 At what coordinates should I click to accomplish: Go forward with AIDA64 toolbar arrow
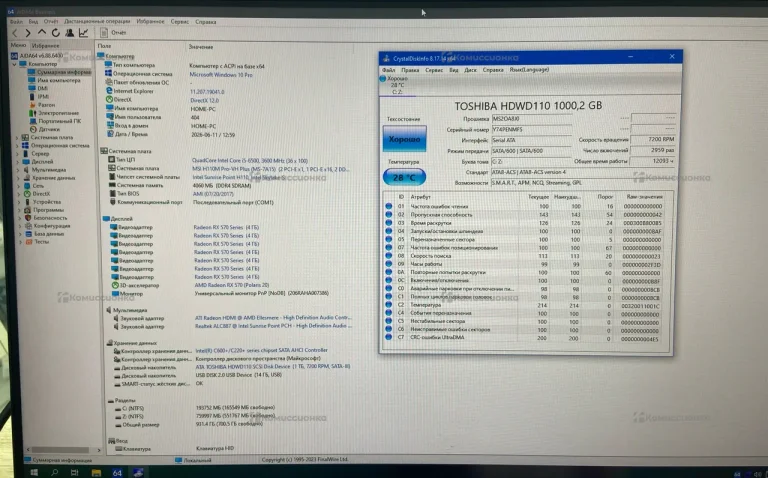point(28,33)
